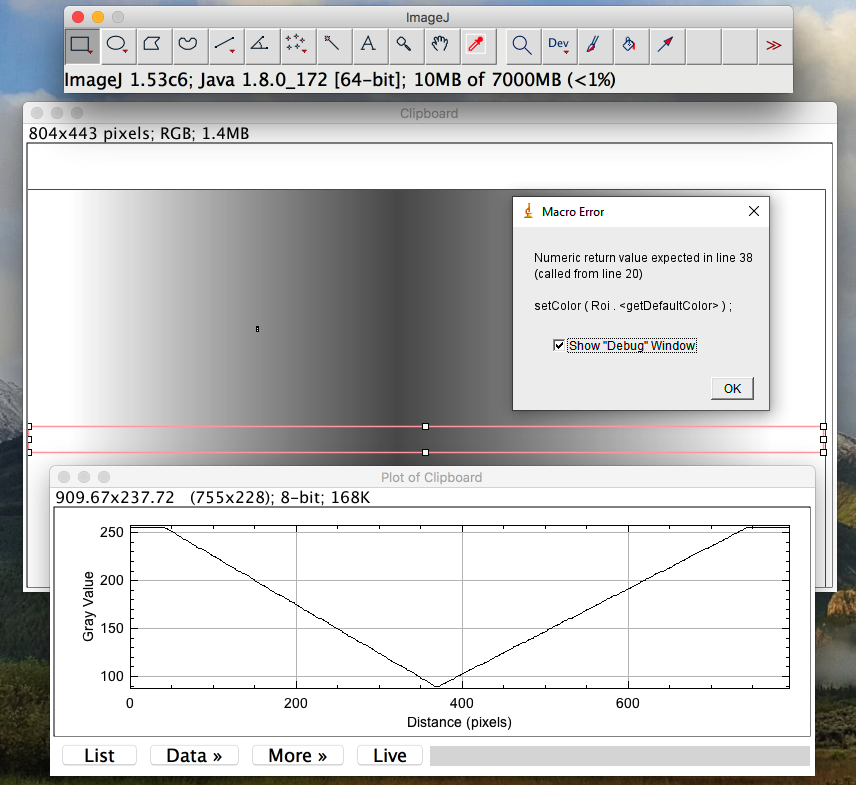Open the Dev menu dropdown
The width and height of the screenshot is (856, 785).
(558, 46)
